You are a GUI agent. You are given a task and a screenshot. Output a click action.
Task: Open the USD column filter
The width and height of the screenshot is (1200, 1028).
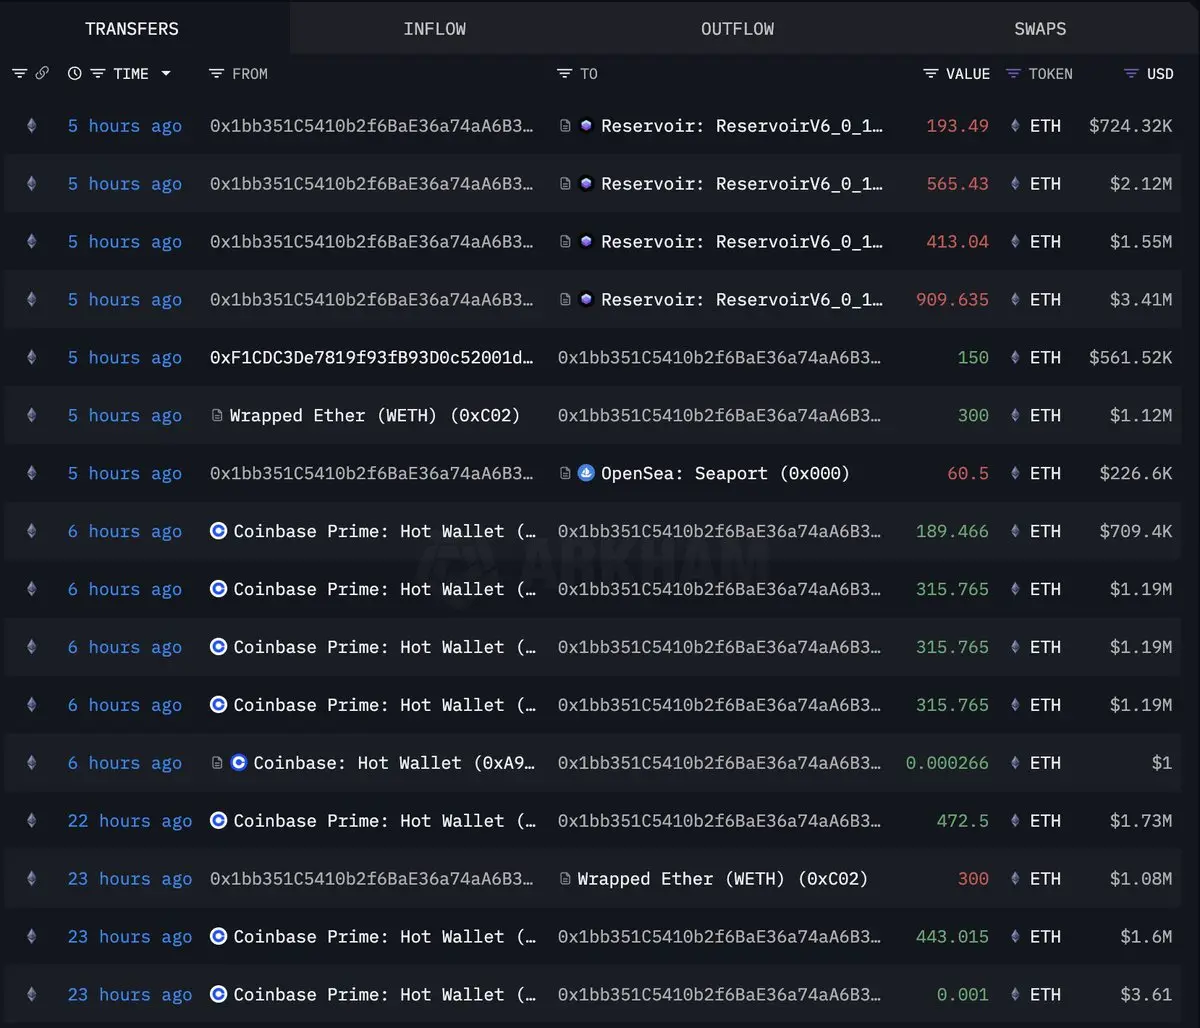pos(1132,74)
